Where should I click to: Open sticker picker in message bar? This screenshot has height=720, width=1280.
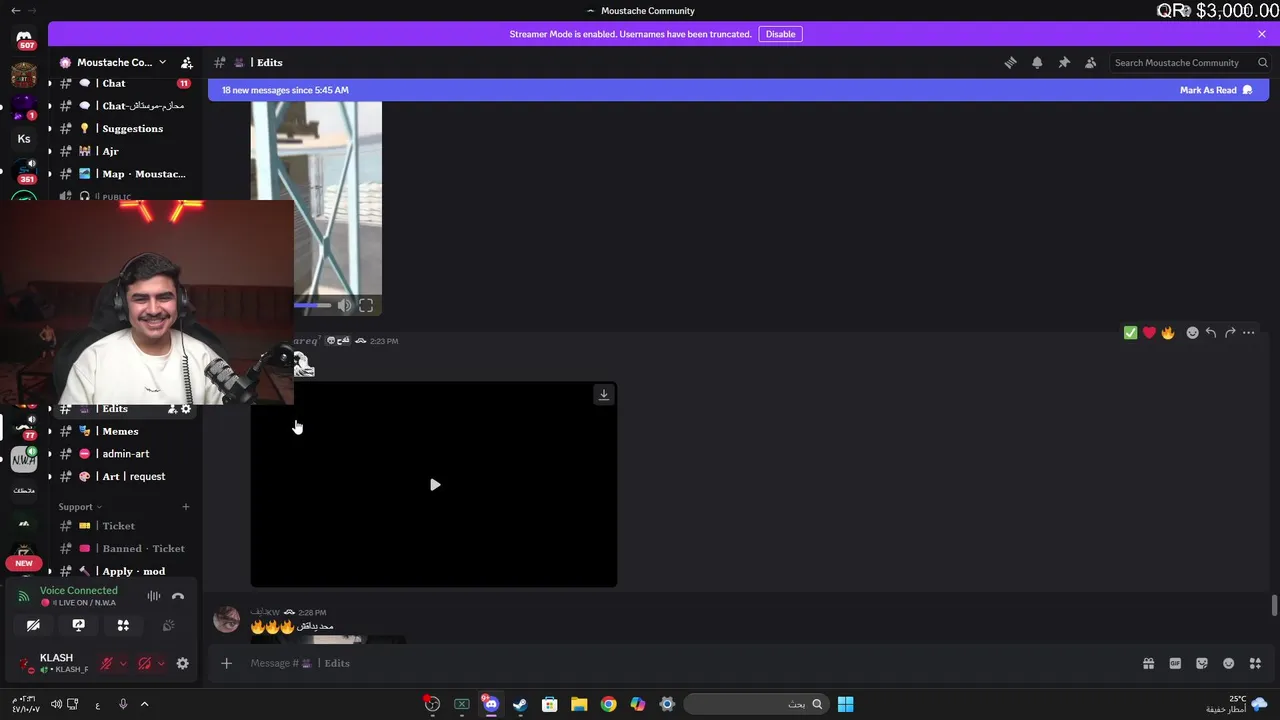click(1202, 663)
